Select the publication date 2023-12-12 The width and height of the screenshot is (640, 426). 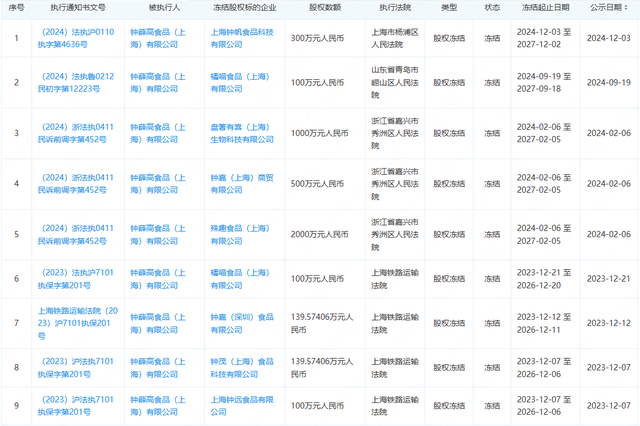[609, 323]
